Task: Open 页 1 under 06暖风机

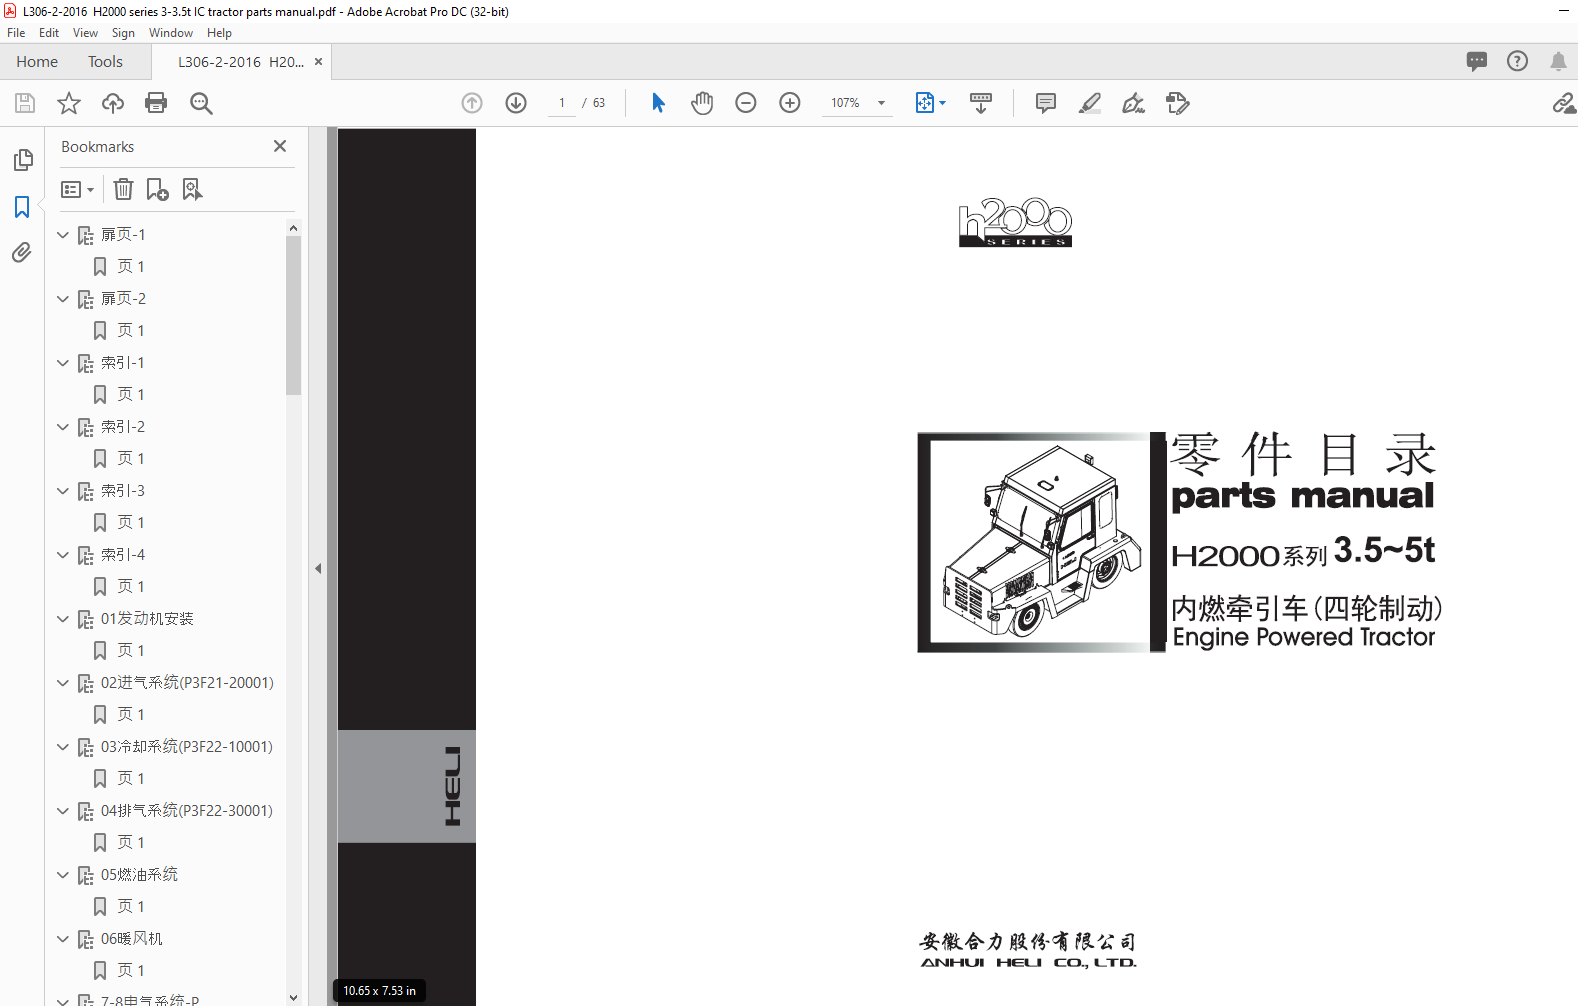Action: [x=131, y=971]
